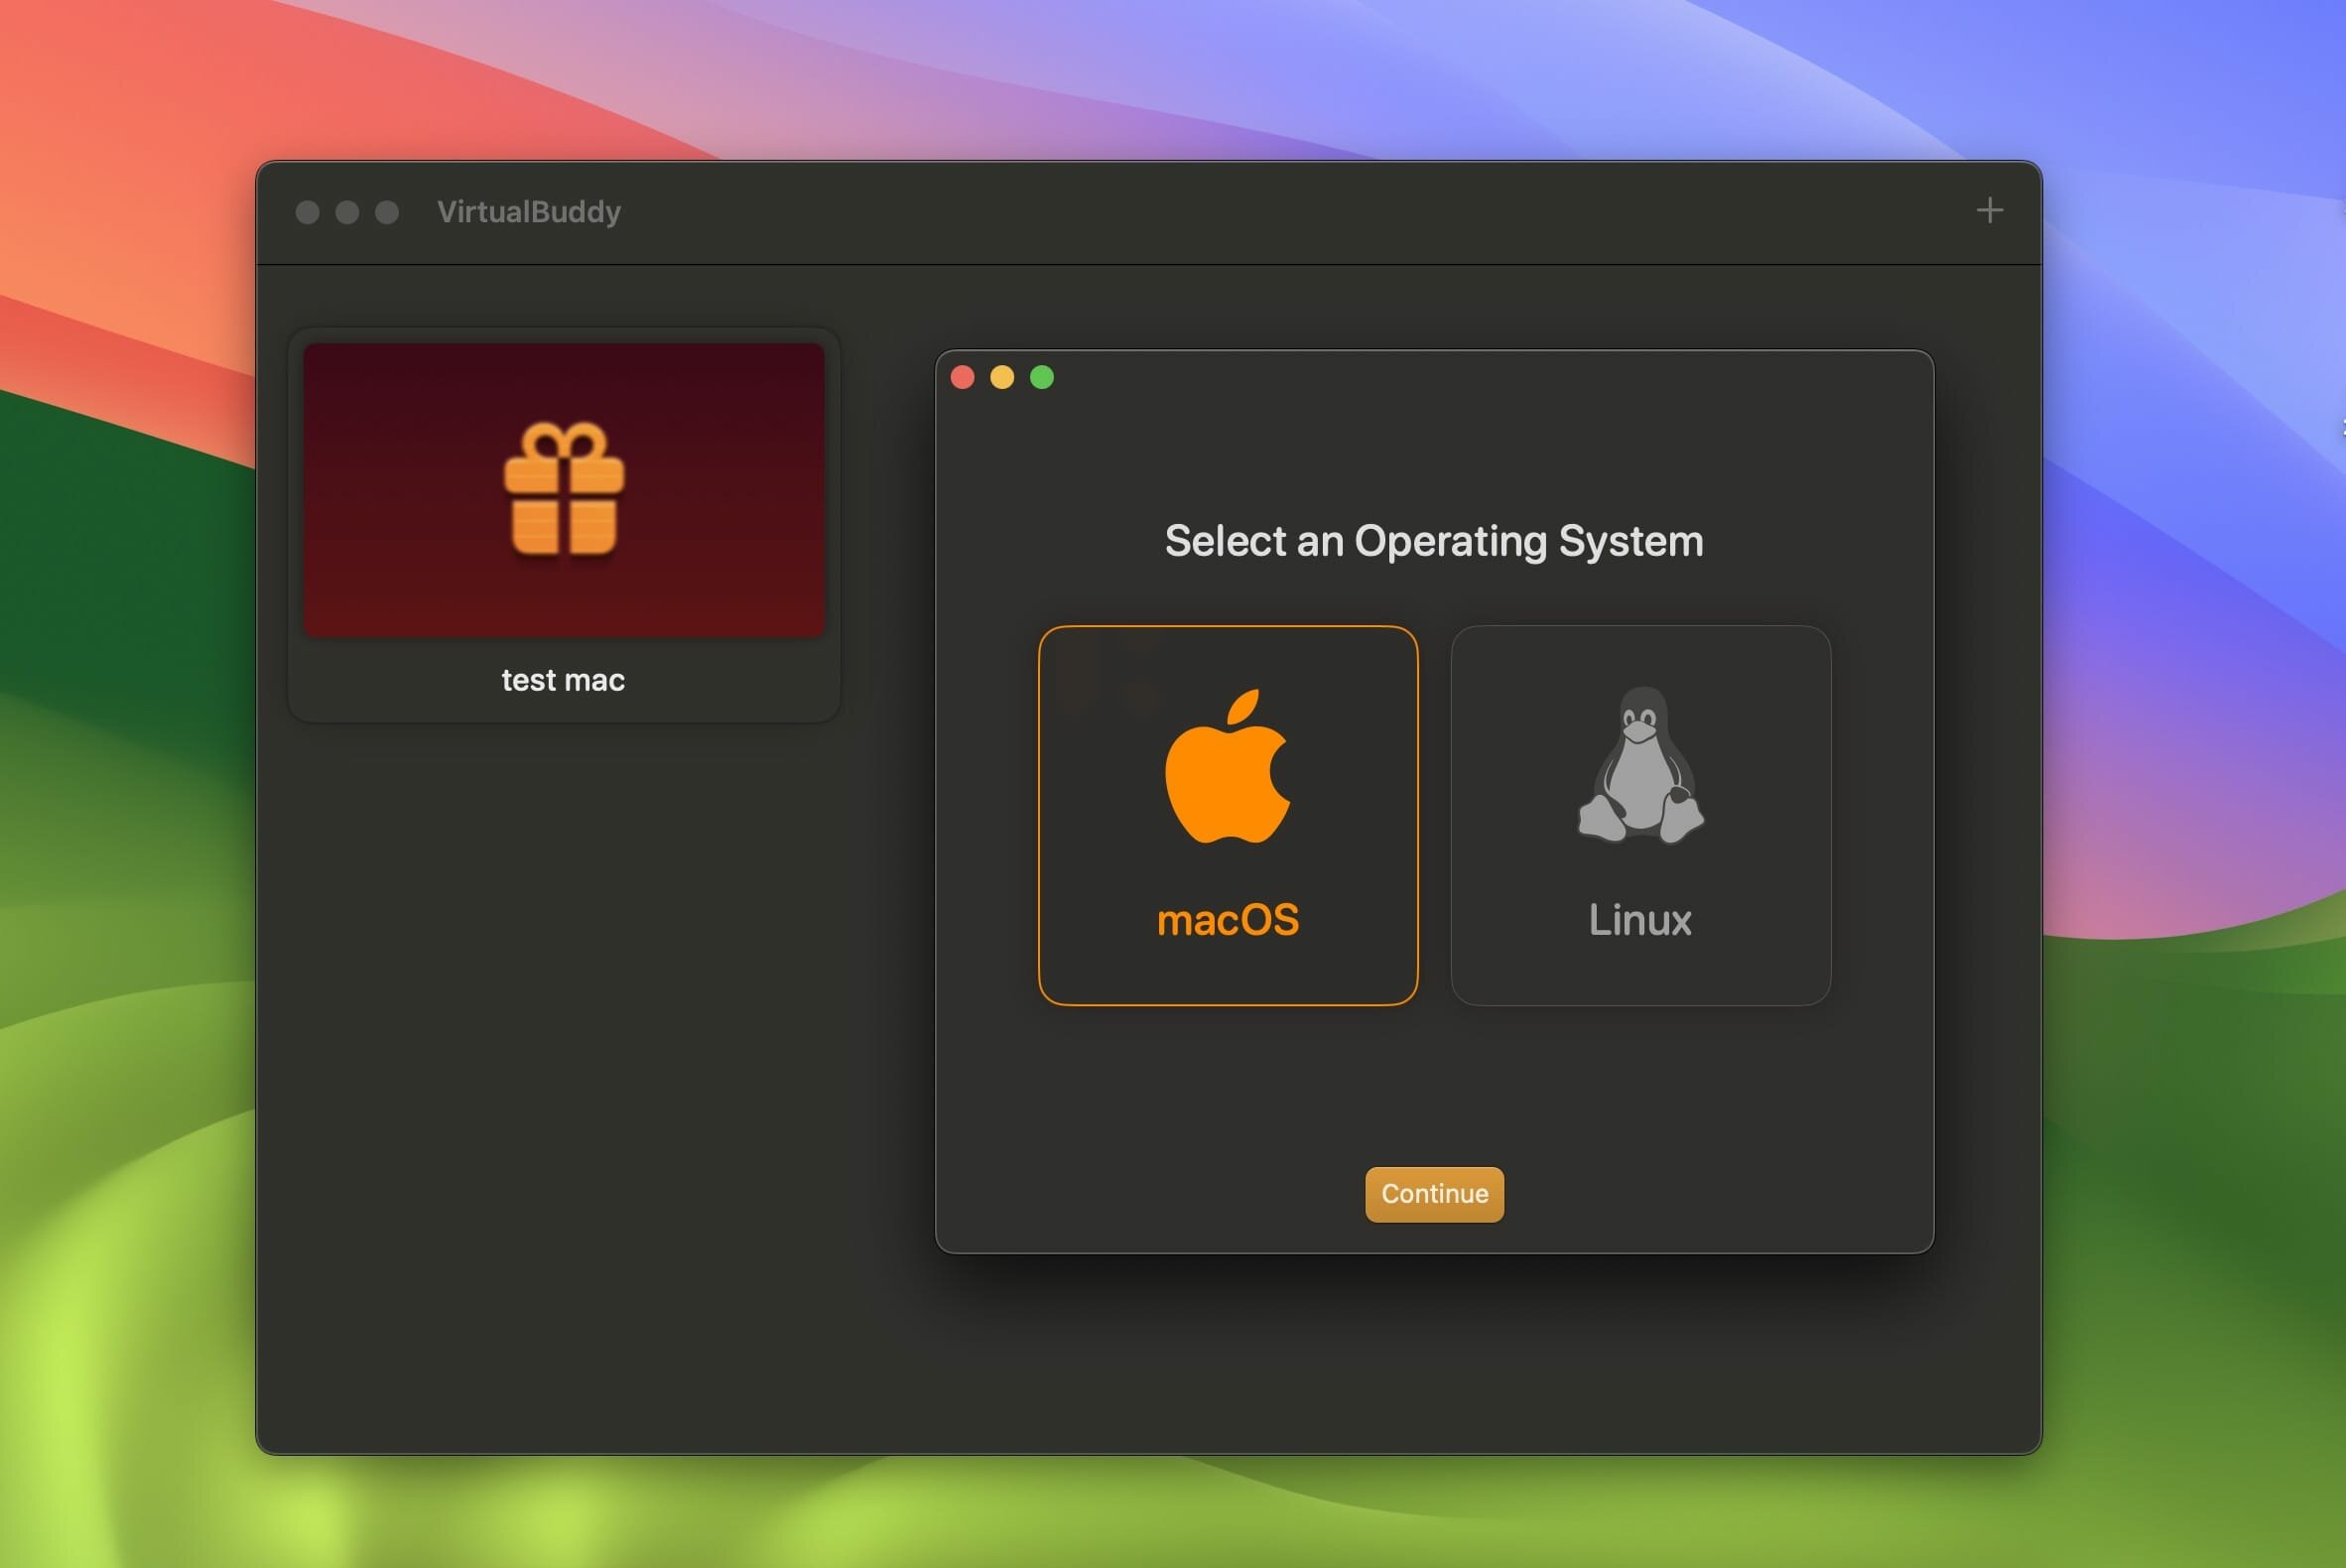Click the VirtualBuddy window title
The height and width of the screenshot is (1568, 2346).
pyautogui.click(x=529, y=212)
